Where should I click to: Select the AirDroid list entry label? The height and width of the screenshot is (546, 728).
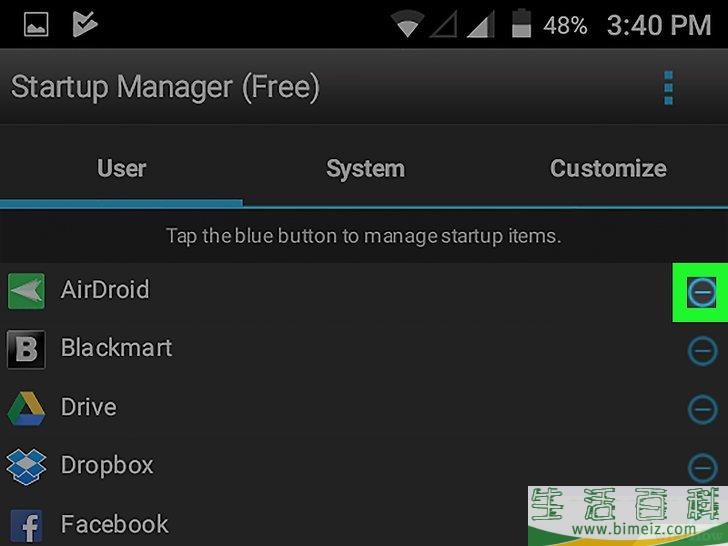click(105, 290)
